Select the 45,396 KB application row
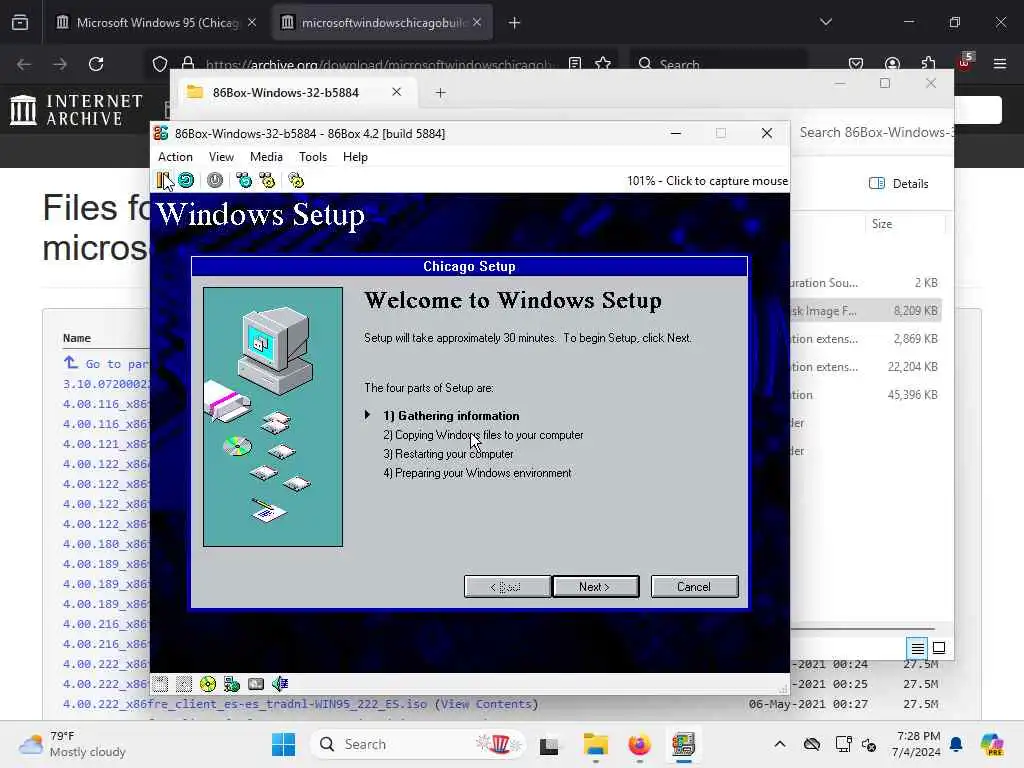 [865, 394]
